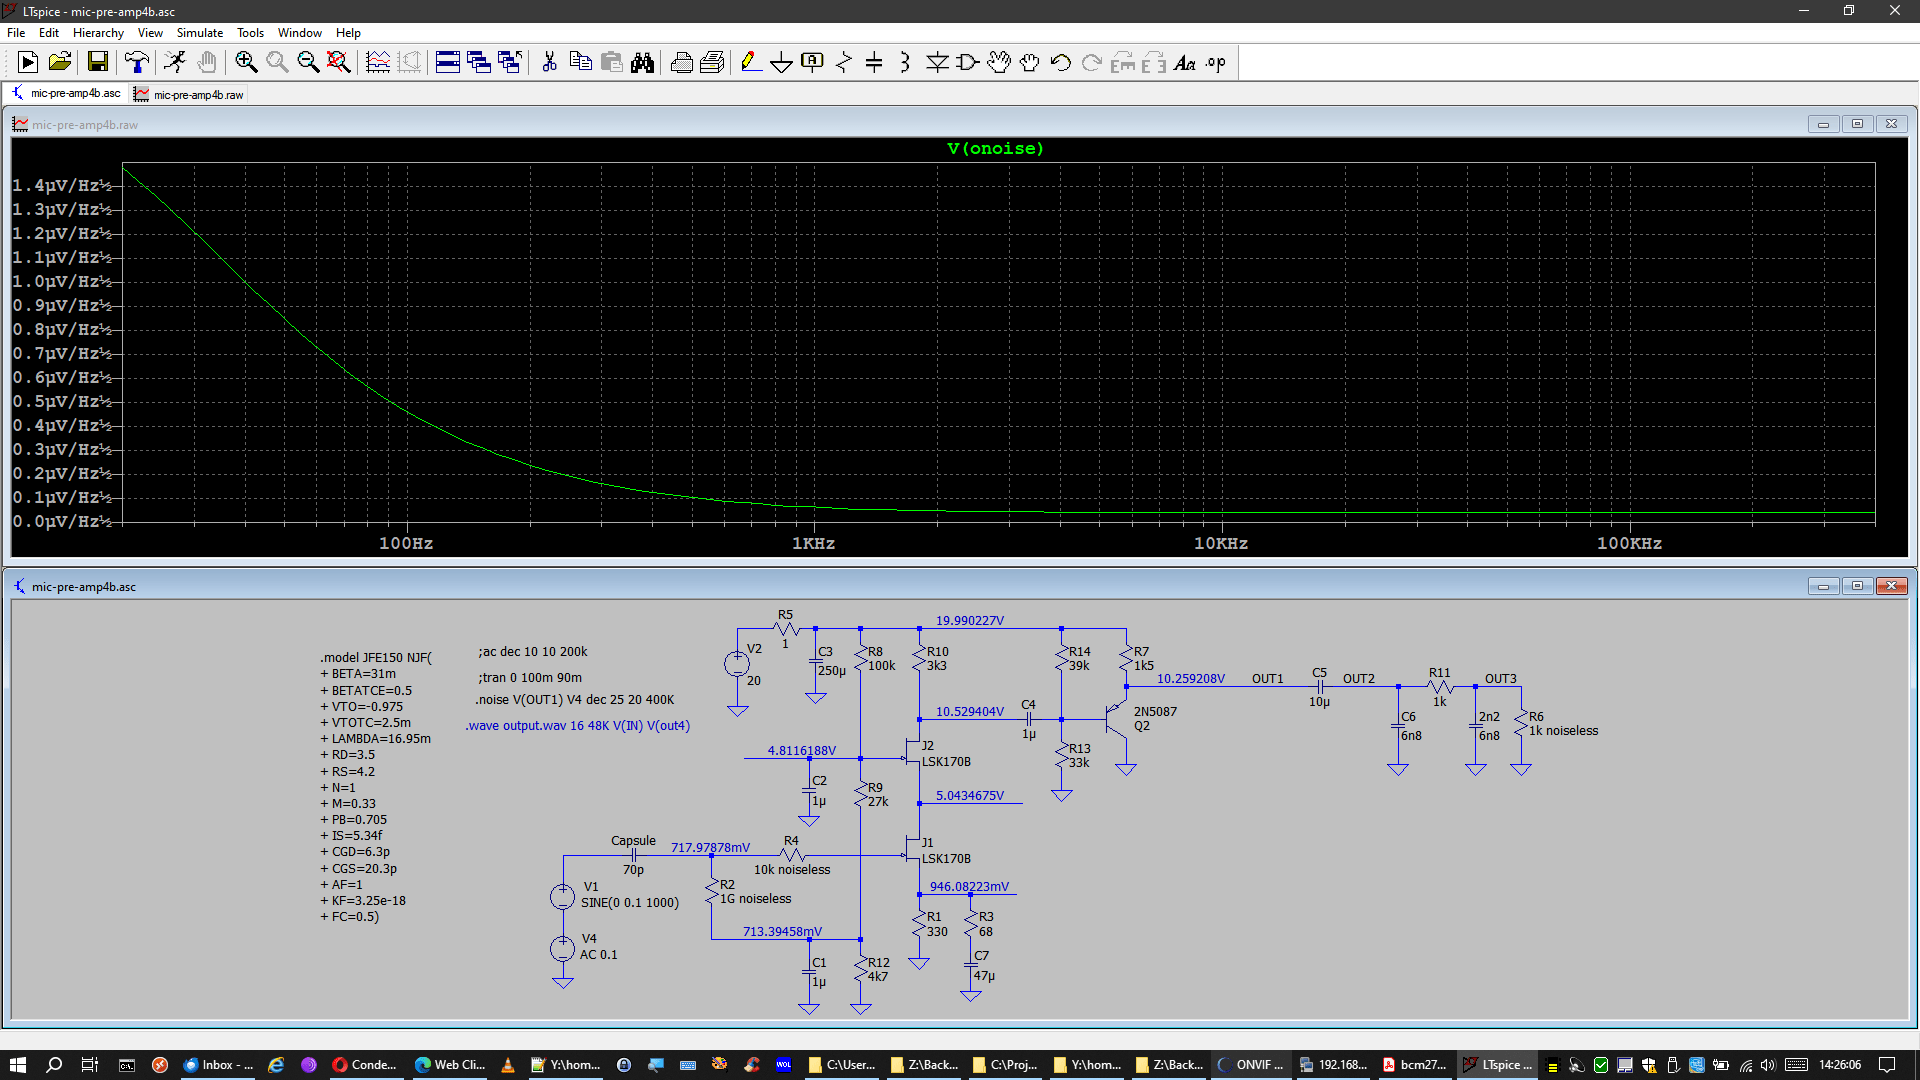Select the Component AND-gate tool
This screenshot has height=1080, width=1920.
pos(967,62)
